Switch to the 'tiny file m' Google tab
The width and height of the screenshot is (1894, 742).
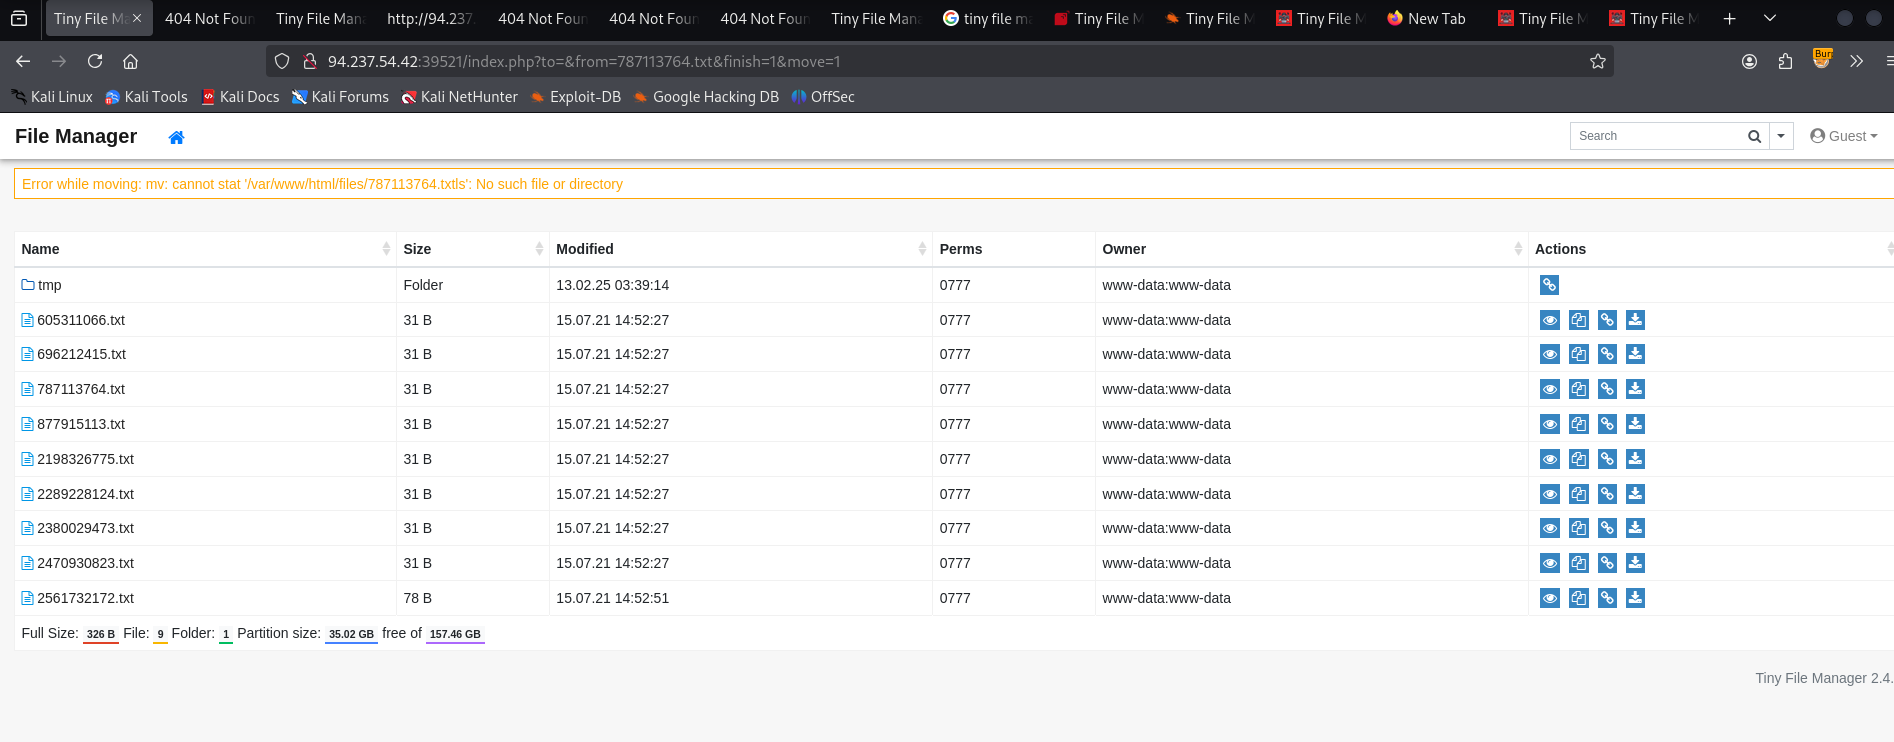click(x=986, y=18)
